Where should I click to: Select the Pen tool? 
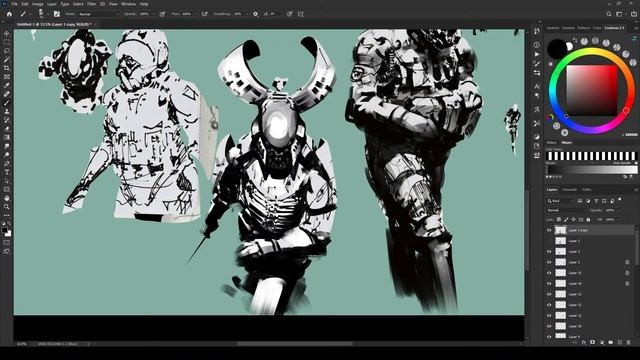7,163
